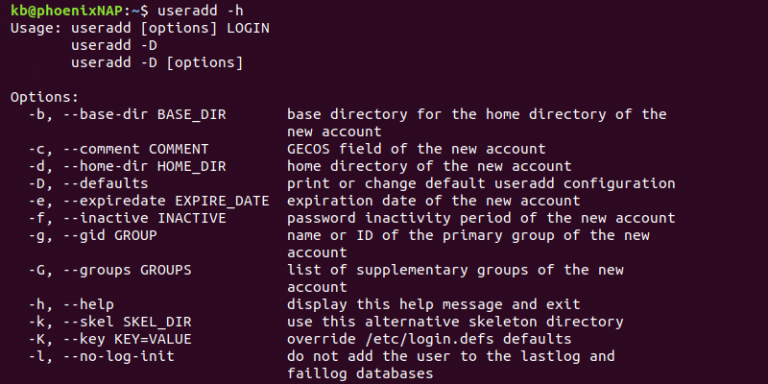Click the 'Usage: useradd [options] LOGIN' line
Image resolution: width=768 pixels, height=384 pixels.
140,29
